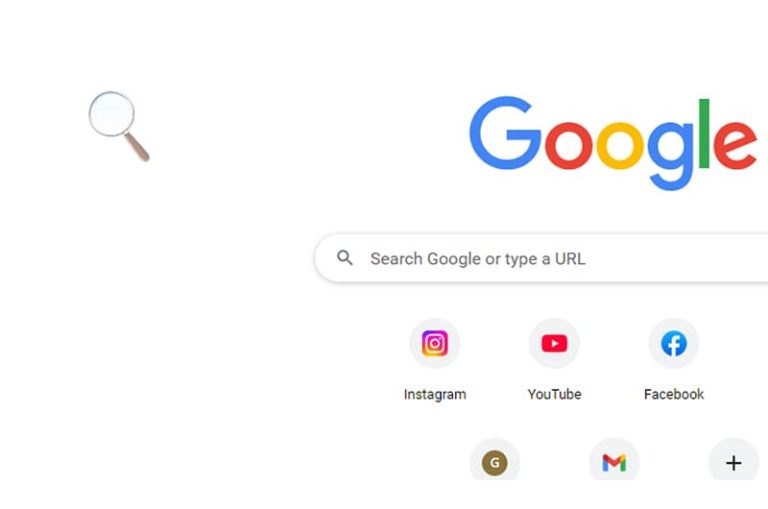
Task: Click the yellow letter o in logo
Action: pyautogui.click(x=620, y=145)
